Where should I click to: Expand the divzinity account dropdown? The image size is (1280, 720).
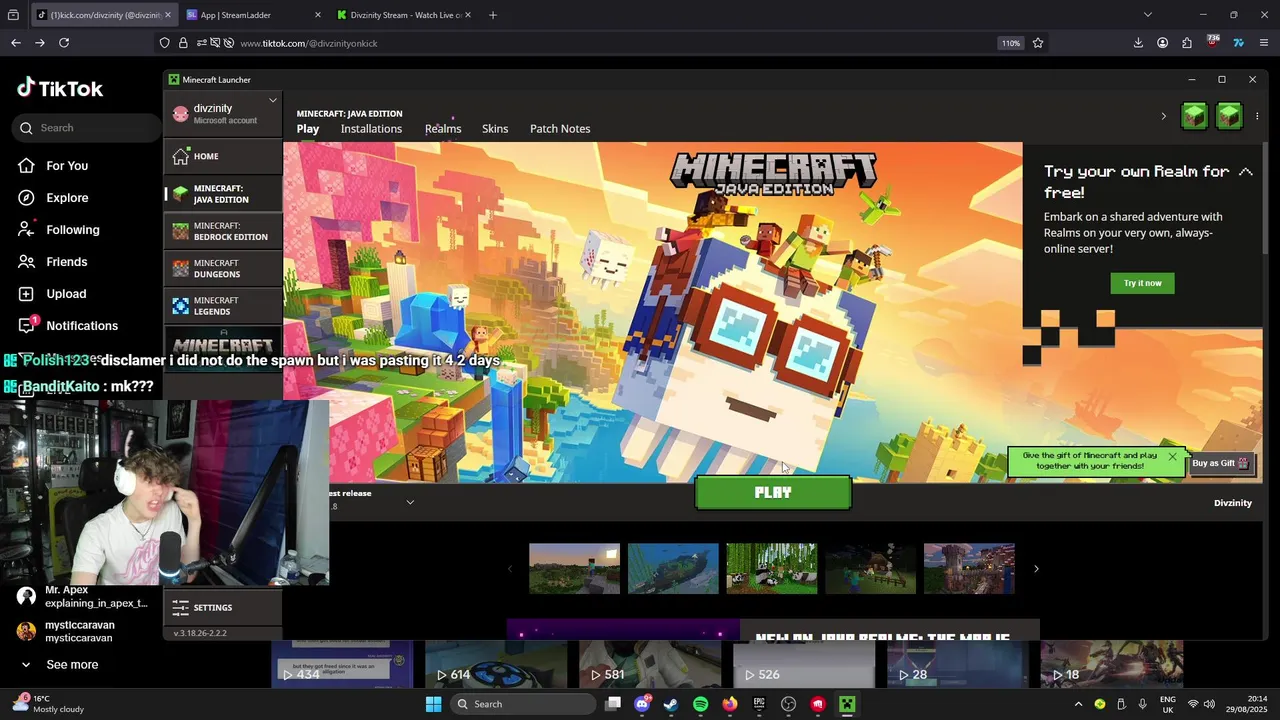(x=272, y=100)
